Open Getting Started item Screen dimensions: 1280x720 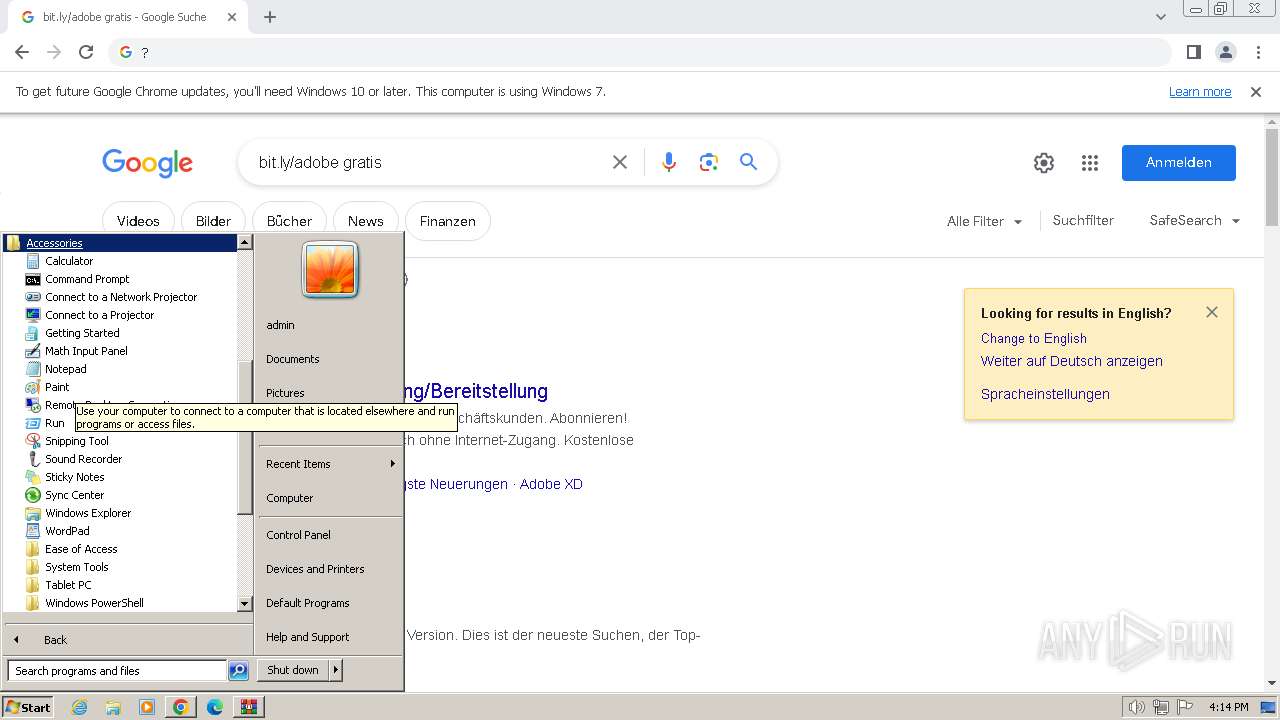[82, 333]
